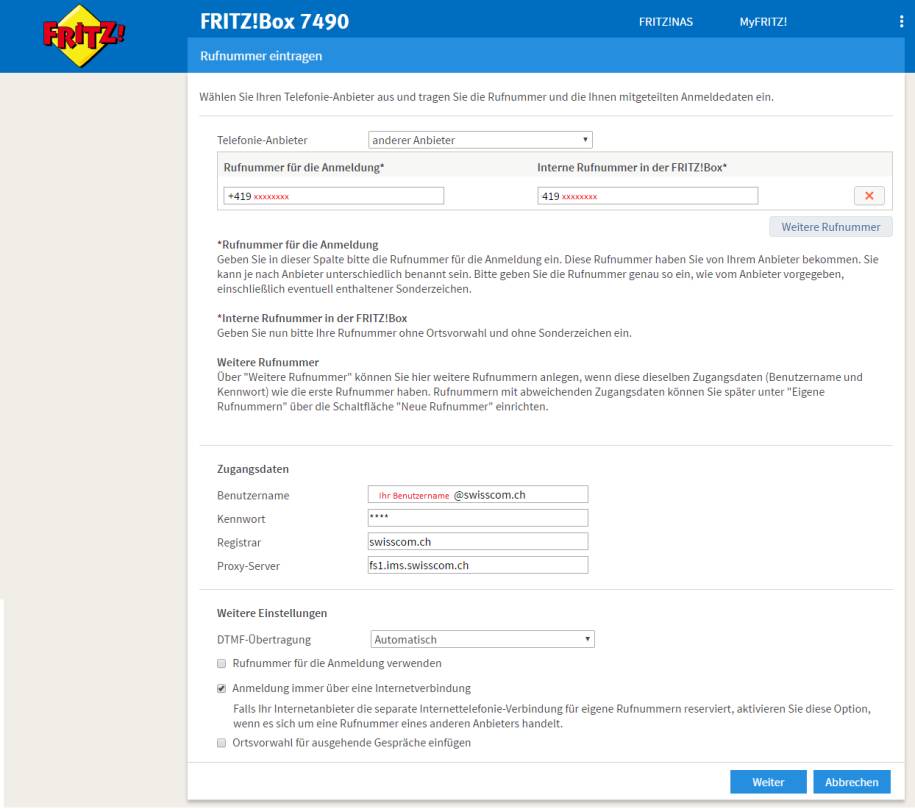
Task: Click into the Benutzername field
Action: (478, 494)
